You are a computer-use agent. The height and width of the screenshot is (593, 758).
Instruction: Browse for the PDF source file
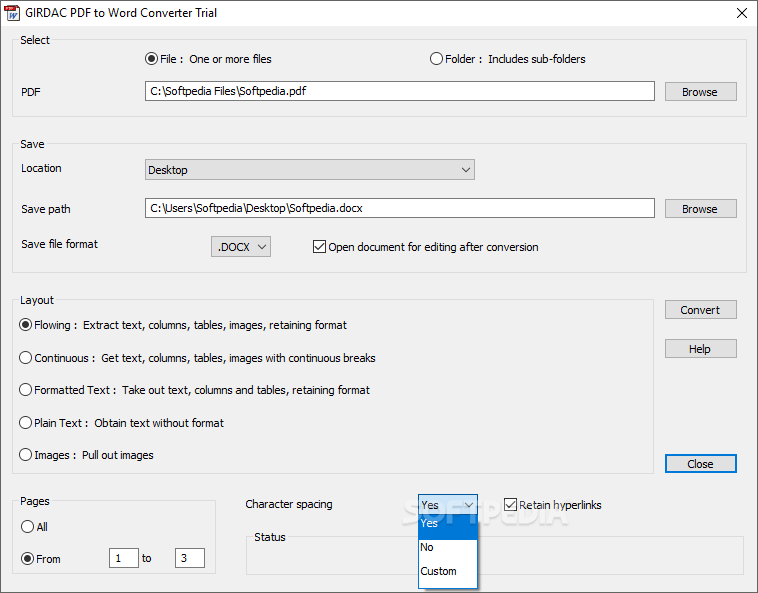point(700,92)
